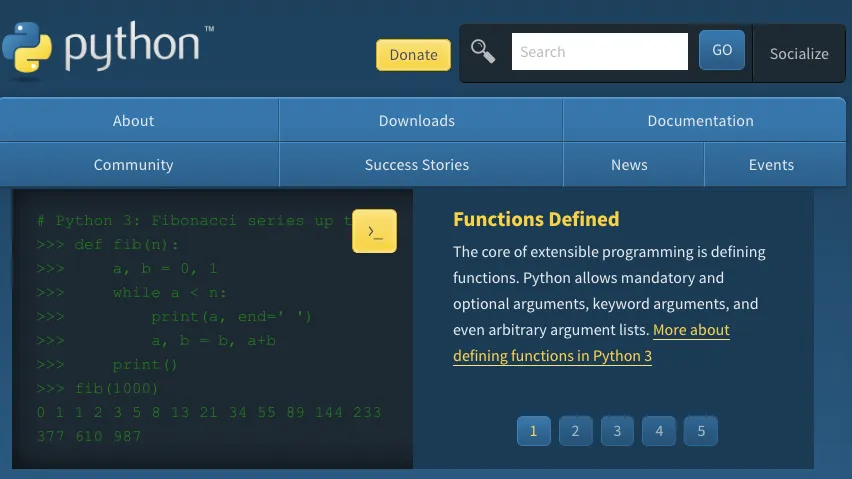Click the GO search button
The width and height of the screenshot is (852, 479).
pyautogui.click(x=722, y=50)
